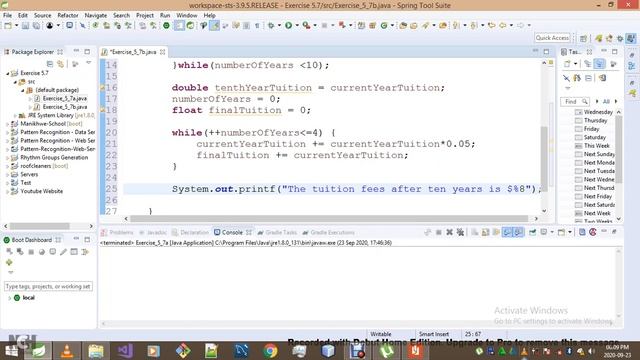The width and height of the screenshot is (640, 360).
Task: Click the gear perspective icon at top right
Action: (x=620, y=38)
